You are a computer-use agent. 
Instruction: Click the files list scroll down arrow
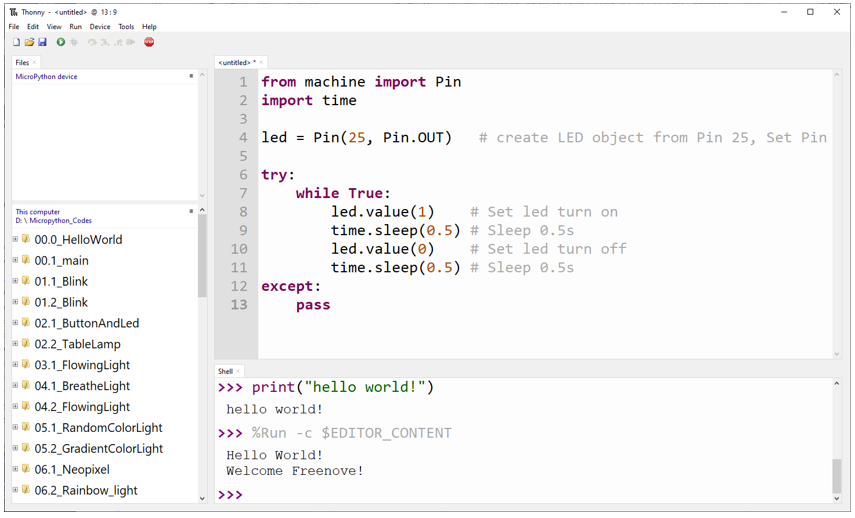click(x=202, y=498)
